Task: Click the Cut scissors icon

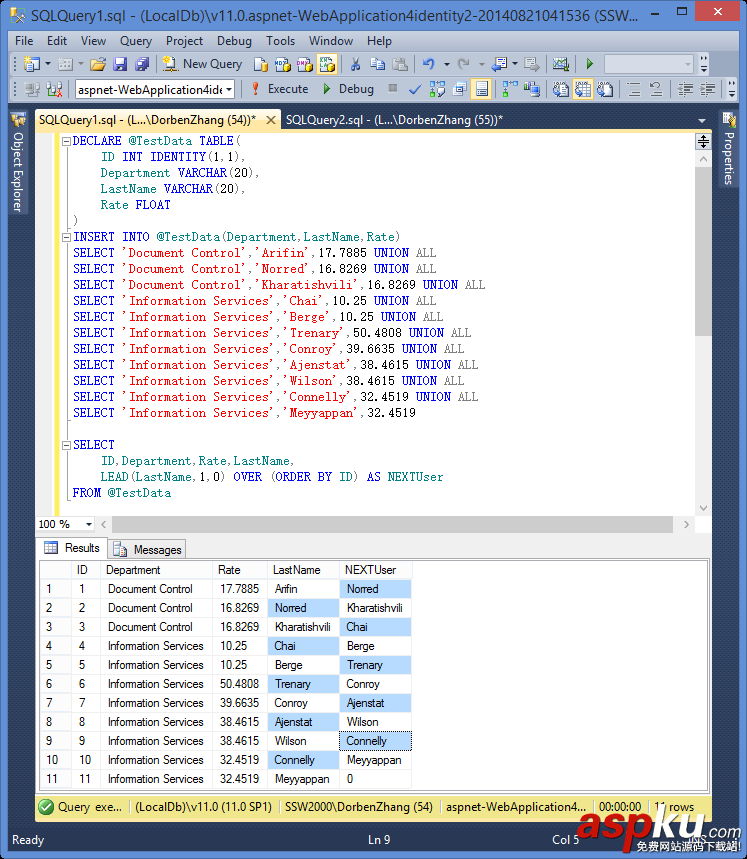Action: click(354, 64)
